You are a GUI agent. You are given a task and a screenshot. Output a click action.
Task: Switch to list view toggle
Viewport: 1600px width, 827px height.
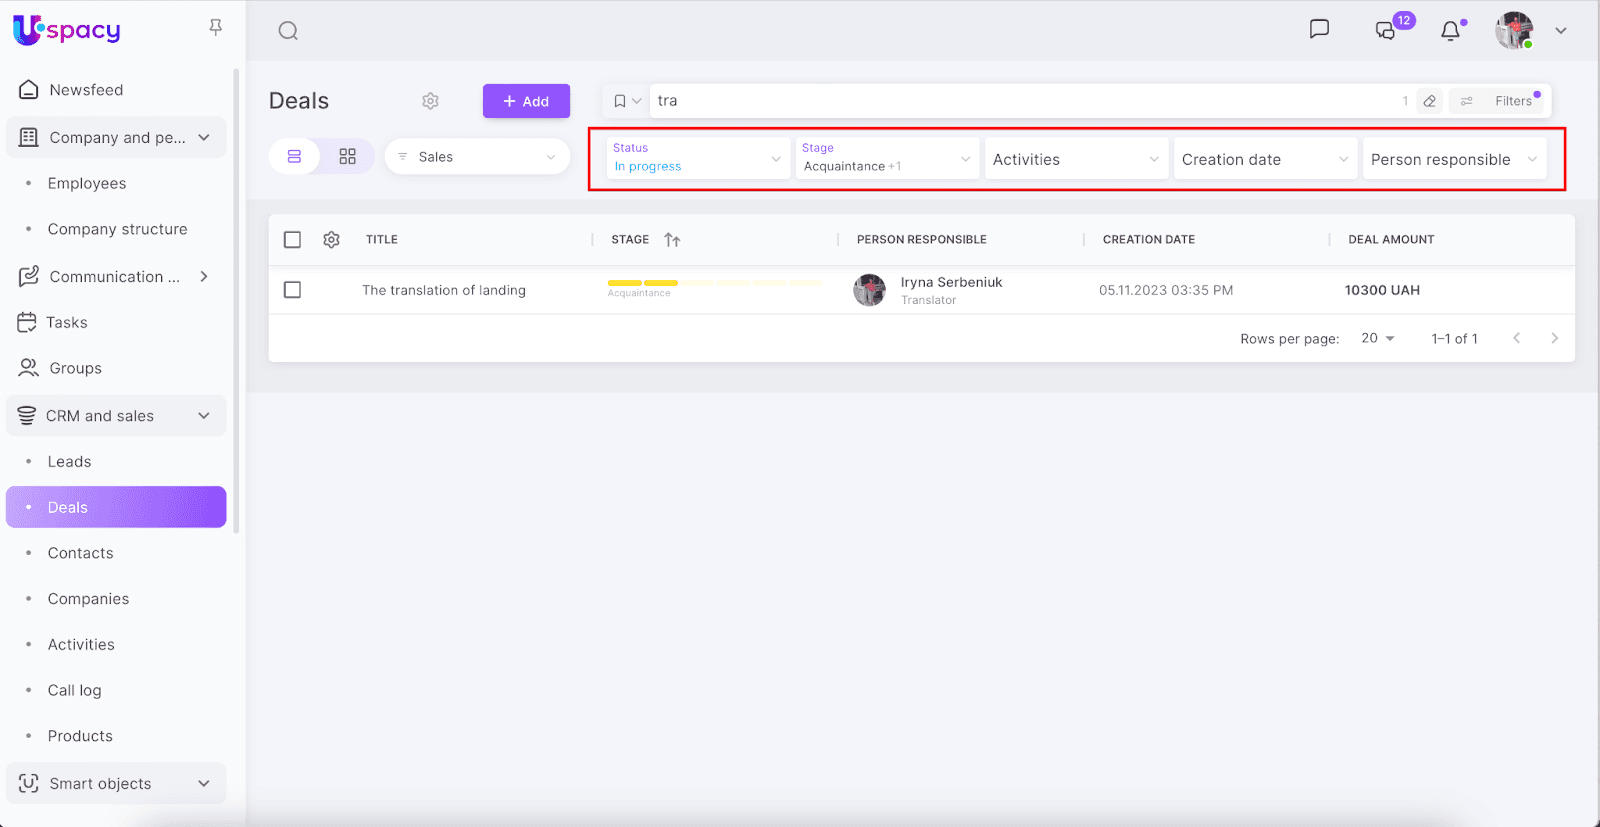click(x=294, y=157)
